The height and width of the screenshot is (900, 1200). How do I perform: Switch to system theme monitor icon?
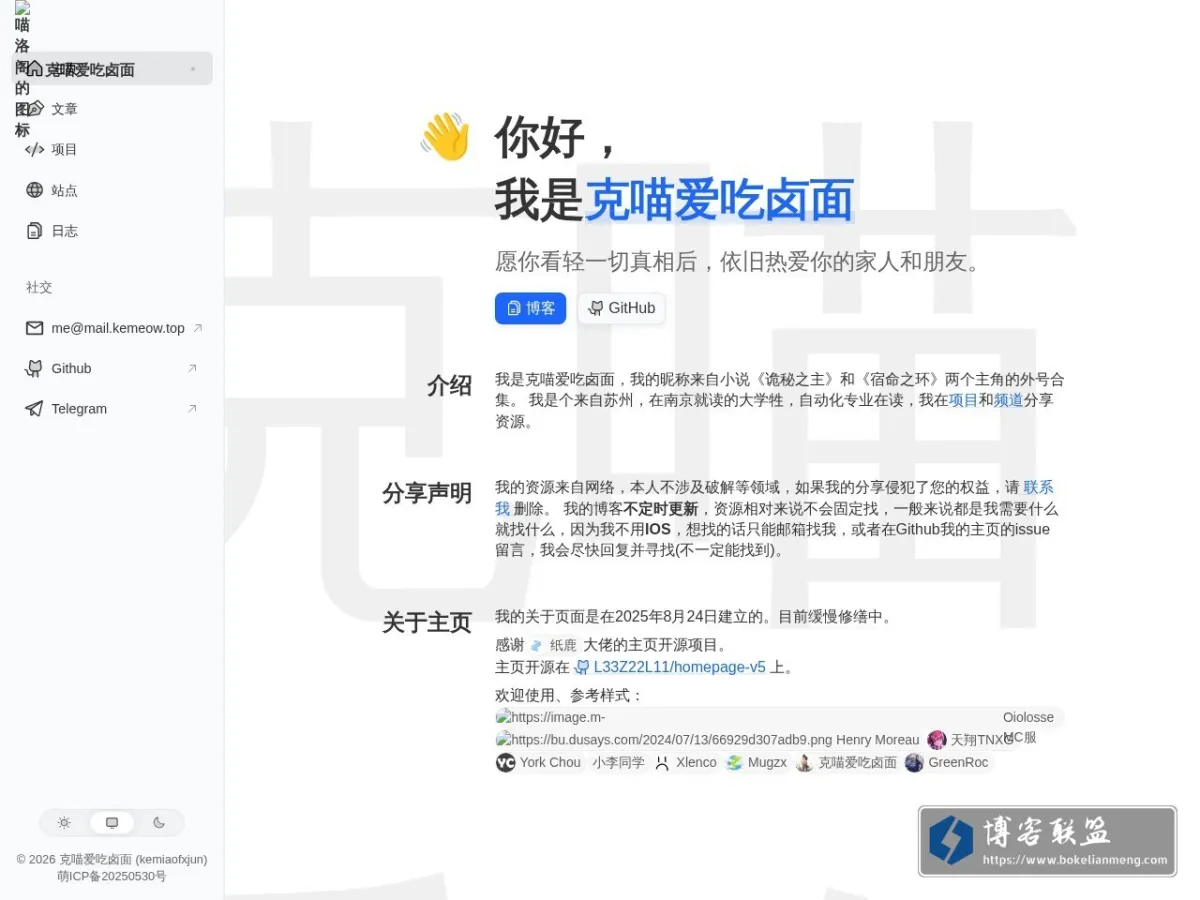pyautogui.click(x=112, y=822)
